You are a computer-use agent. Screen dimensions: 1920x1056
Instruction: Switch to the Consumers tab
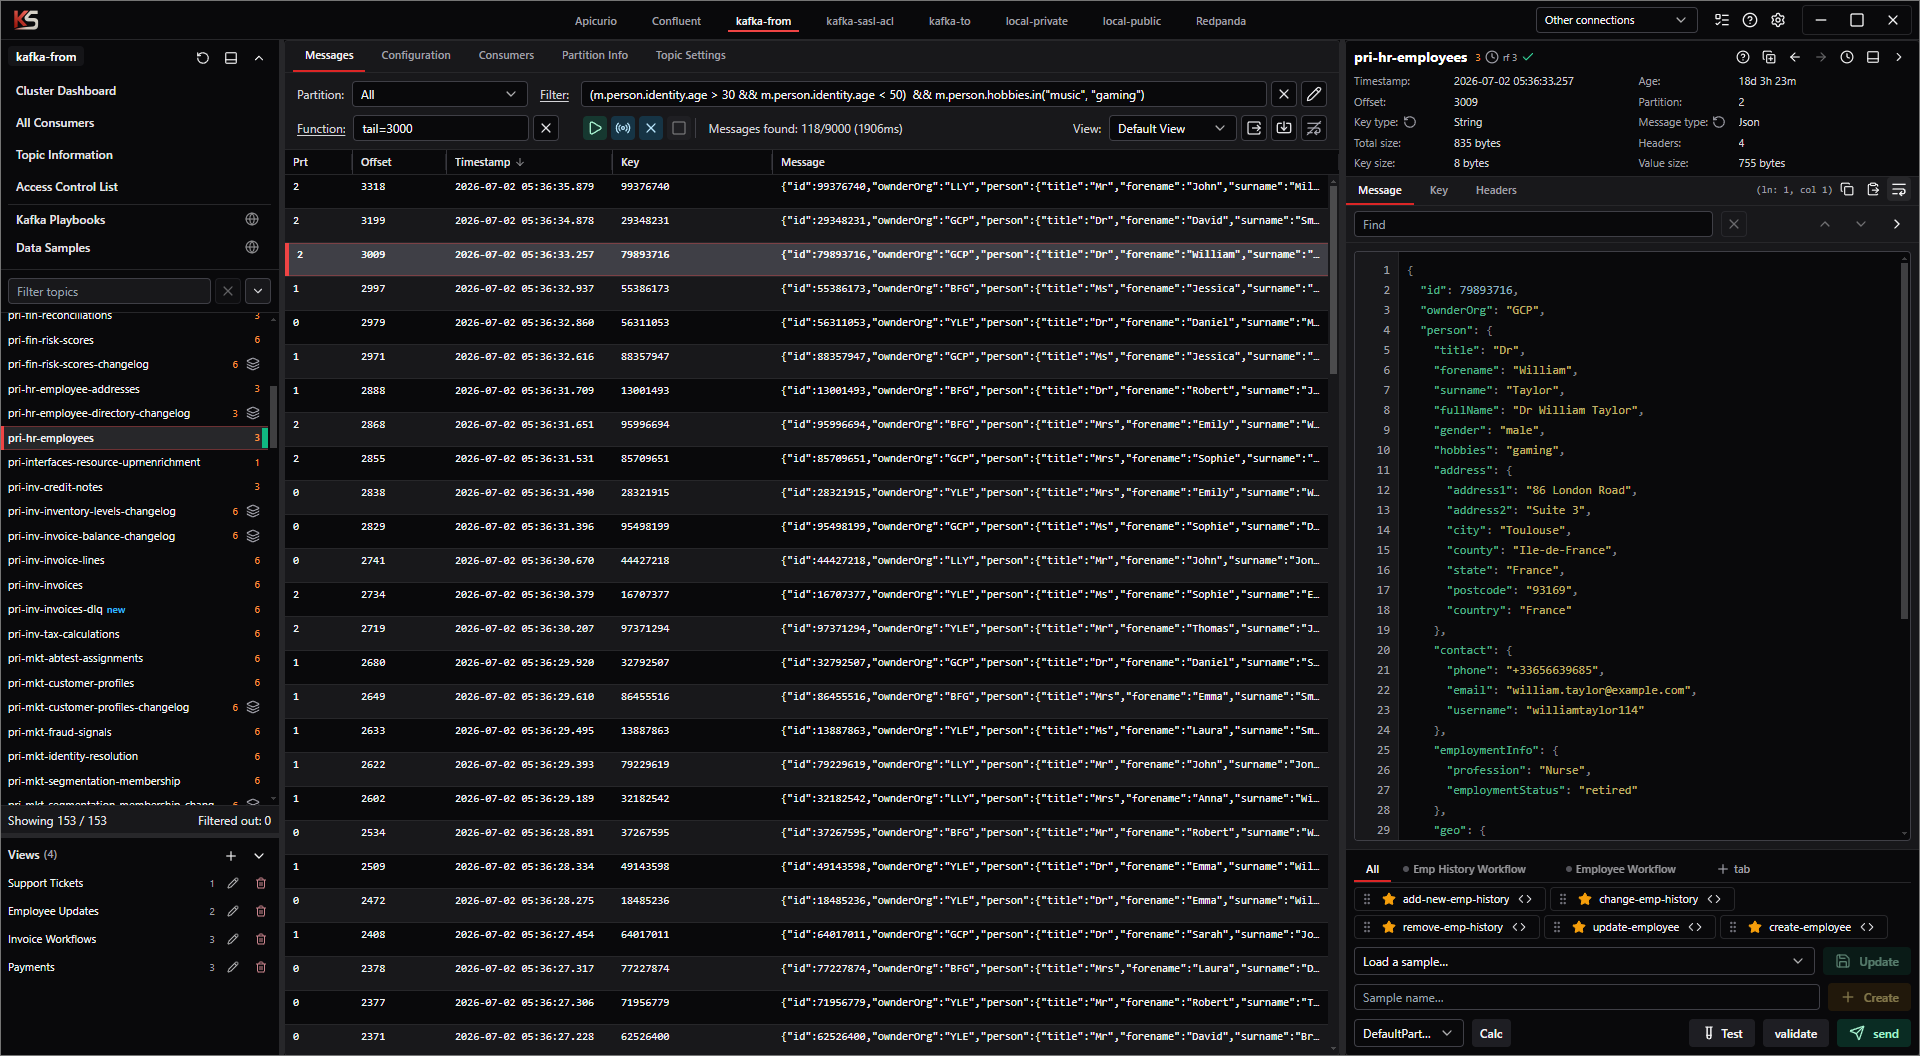pos(506,55)
